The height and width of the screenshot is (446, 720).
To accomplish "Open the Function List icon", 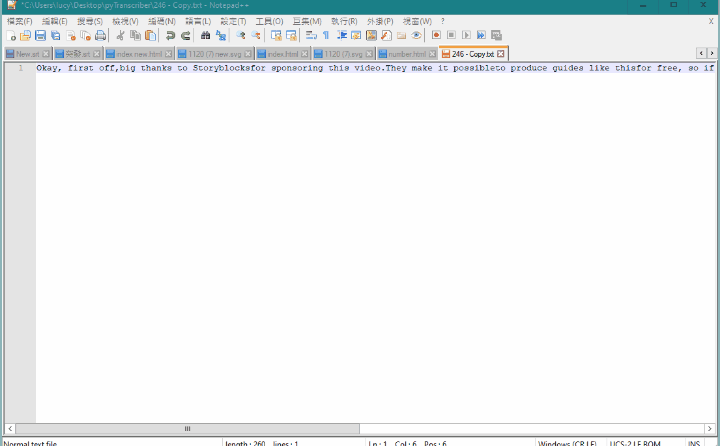I will click(x=387, y=35).
